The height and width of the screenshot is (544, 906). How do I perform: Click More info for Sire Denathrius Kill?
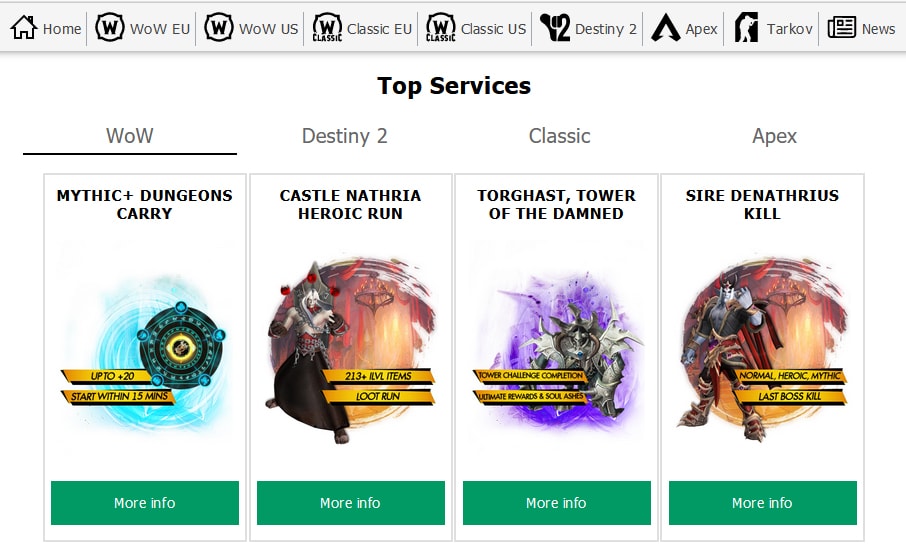click(x=763, y=503)
